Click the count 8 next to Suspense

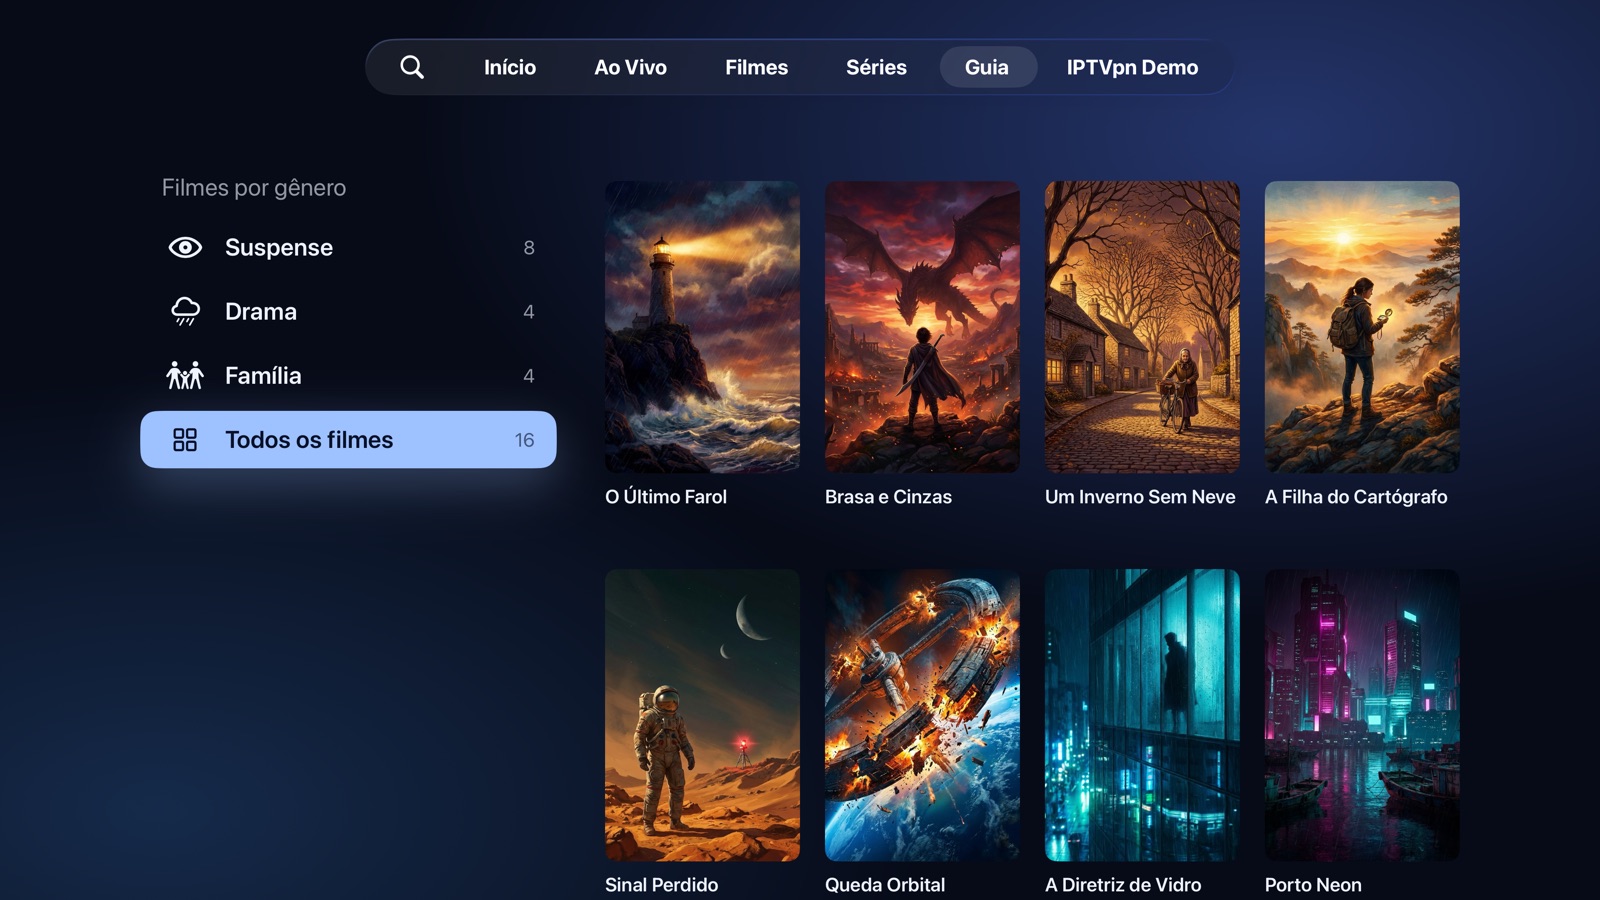[x=529, y=248]
